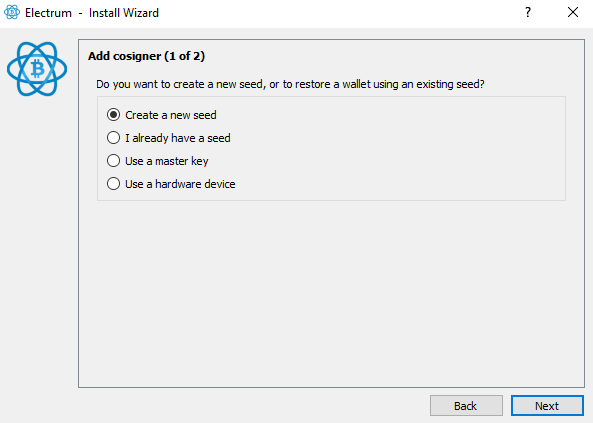Proceed with the Next button
The height and width of the screenshot is (423, 593).
pos(547,406)
